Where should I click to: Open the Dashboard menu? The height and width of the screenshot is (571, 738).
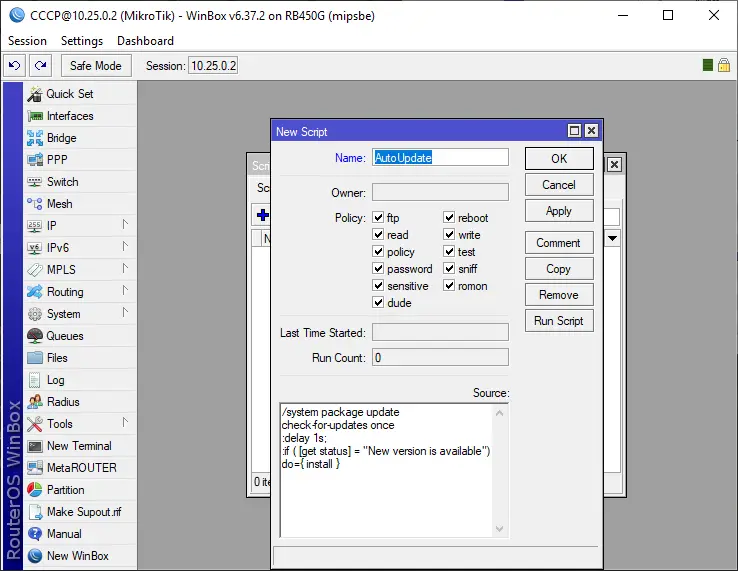(145, 41)
